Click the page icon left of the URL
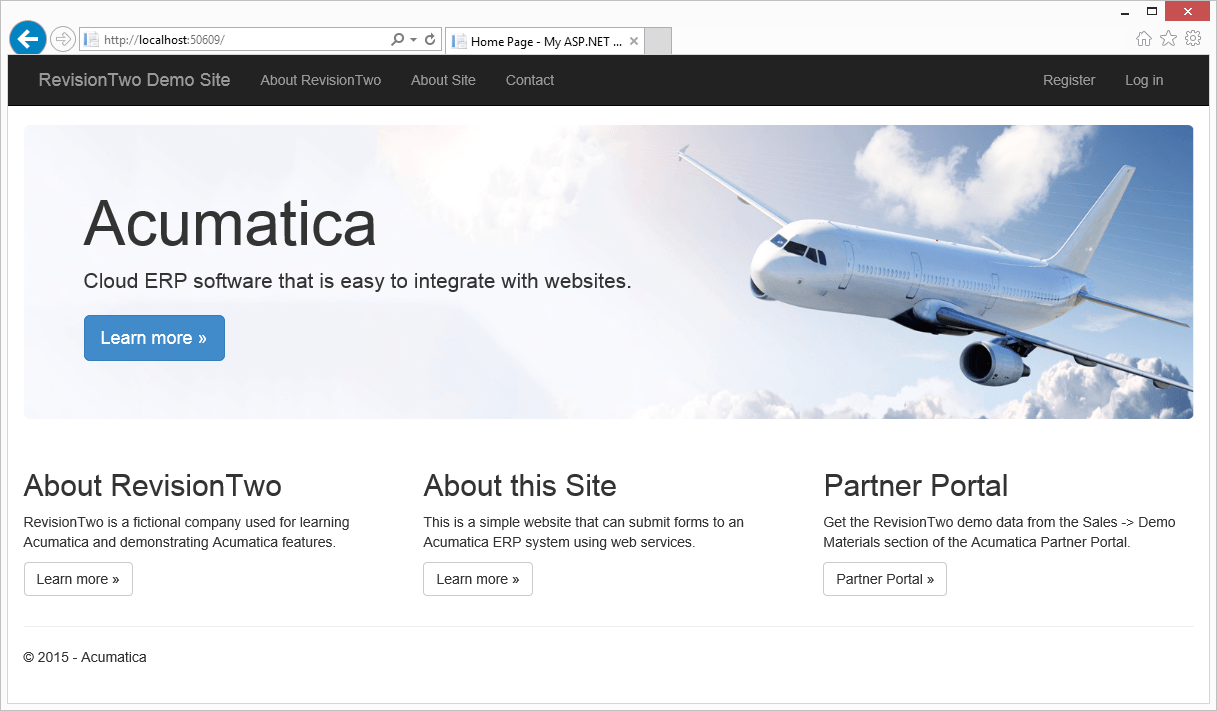The image size is (1217, 711). [91, 40]
